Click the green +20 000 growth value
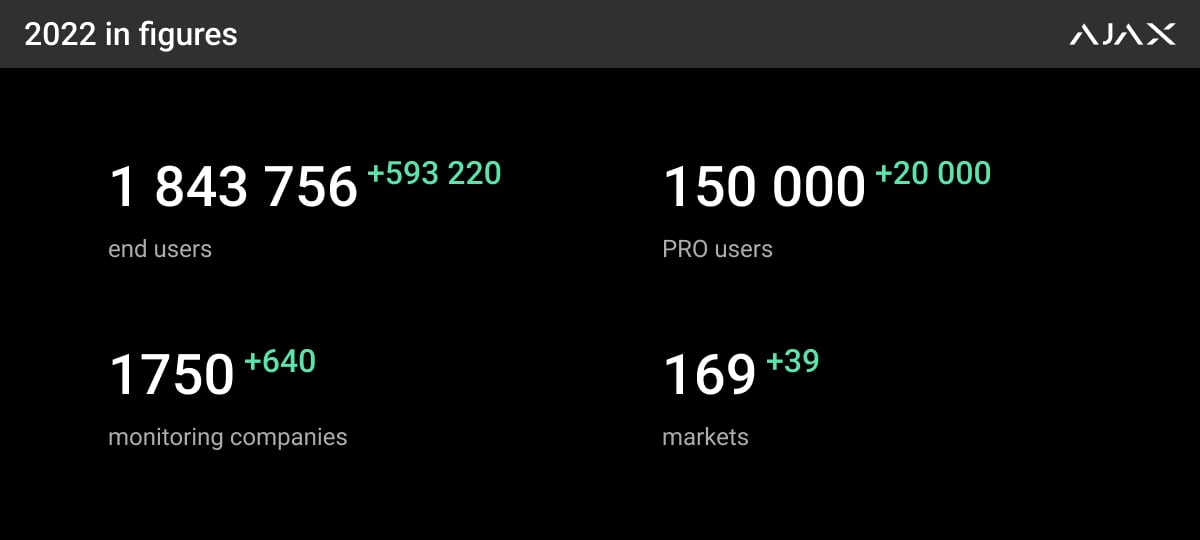The width and height of the screenshot is (1200, 540). 933,174
